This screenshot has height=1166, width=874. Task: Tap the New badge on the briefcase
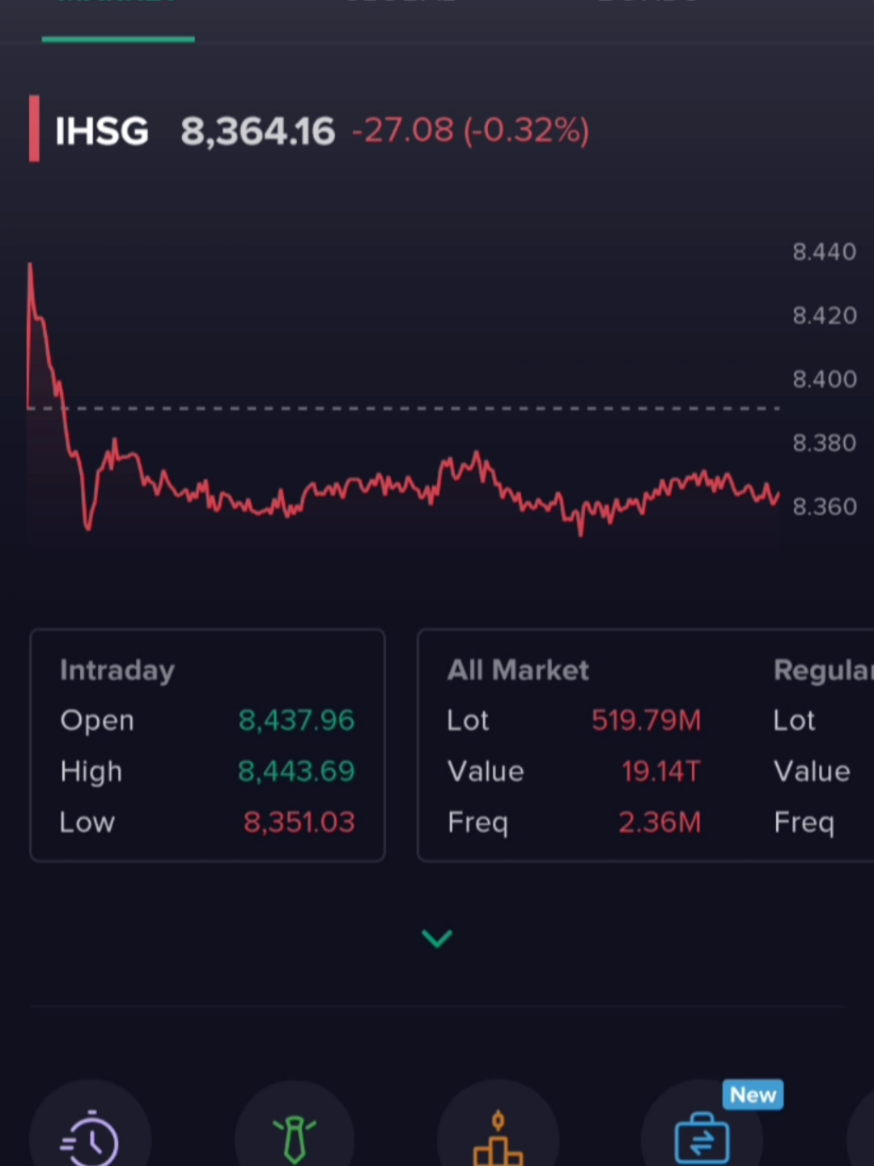coord(752,1095)
